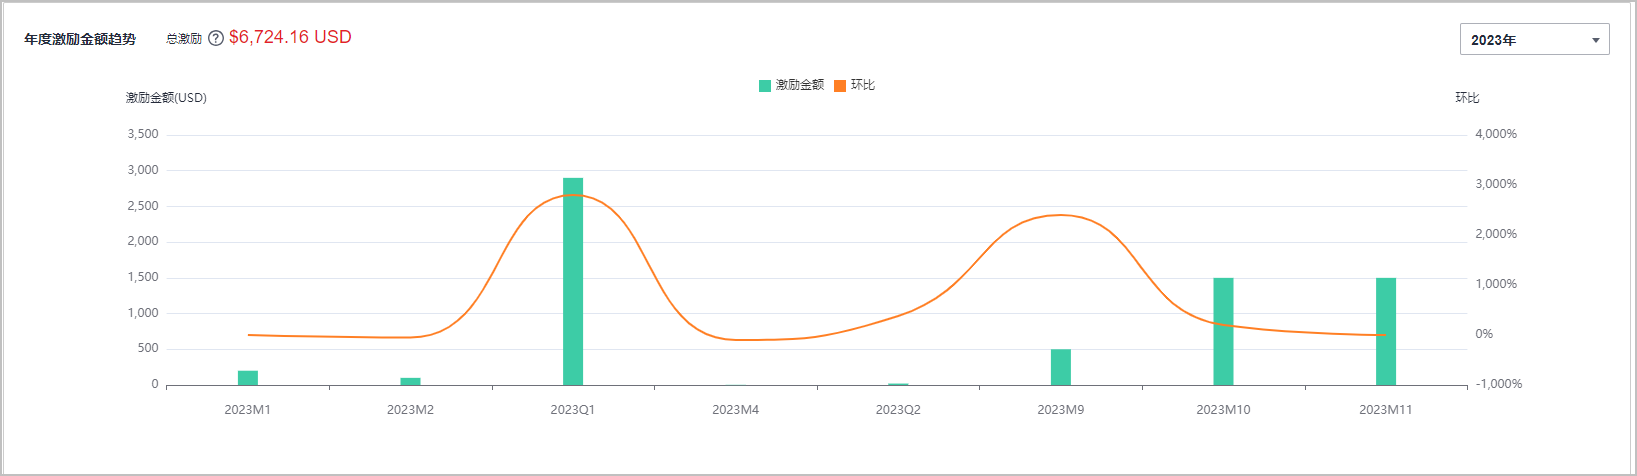The image size is (1637, 476).
Task: Click the total incentive amount $6,724.16 USD
Action: (290, 37)
